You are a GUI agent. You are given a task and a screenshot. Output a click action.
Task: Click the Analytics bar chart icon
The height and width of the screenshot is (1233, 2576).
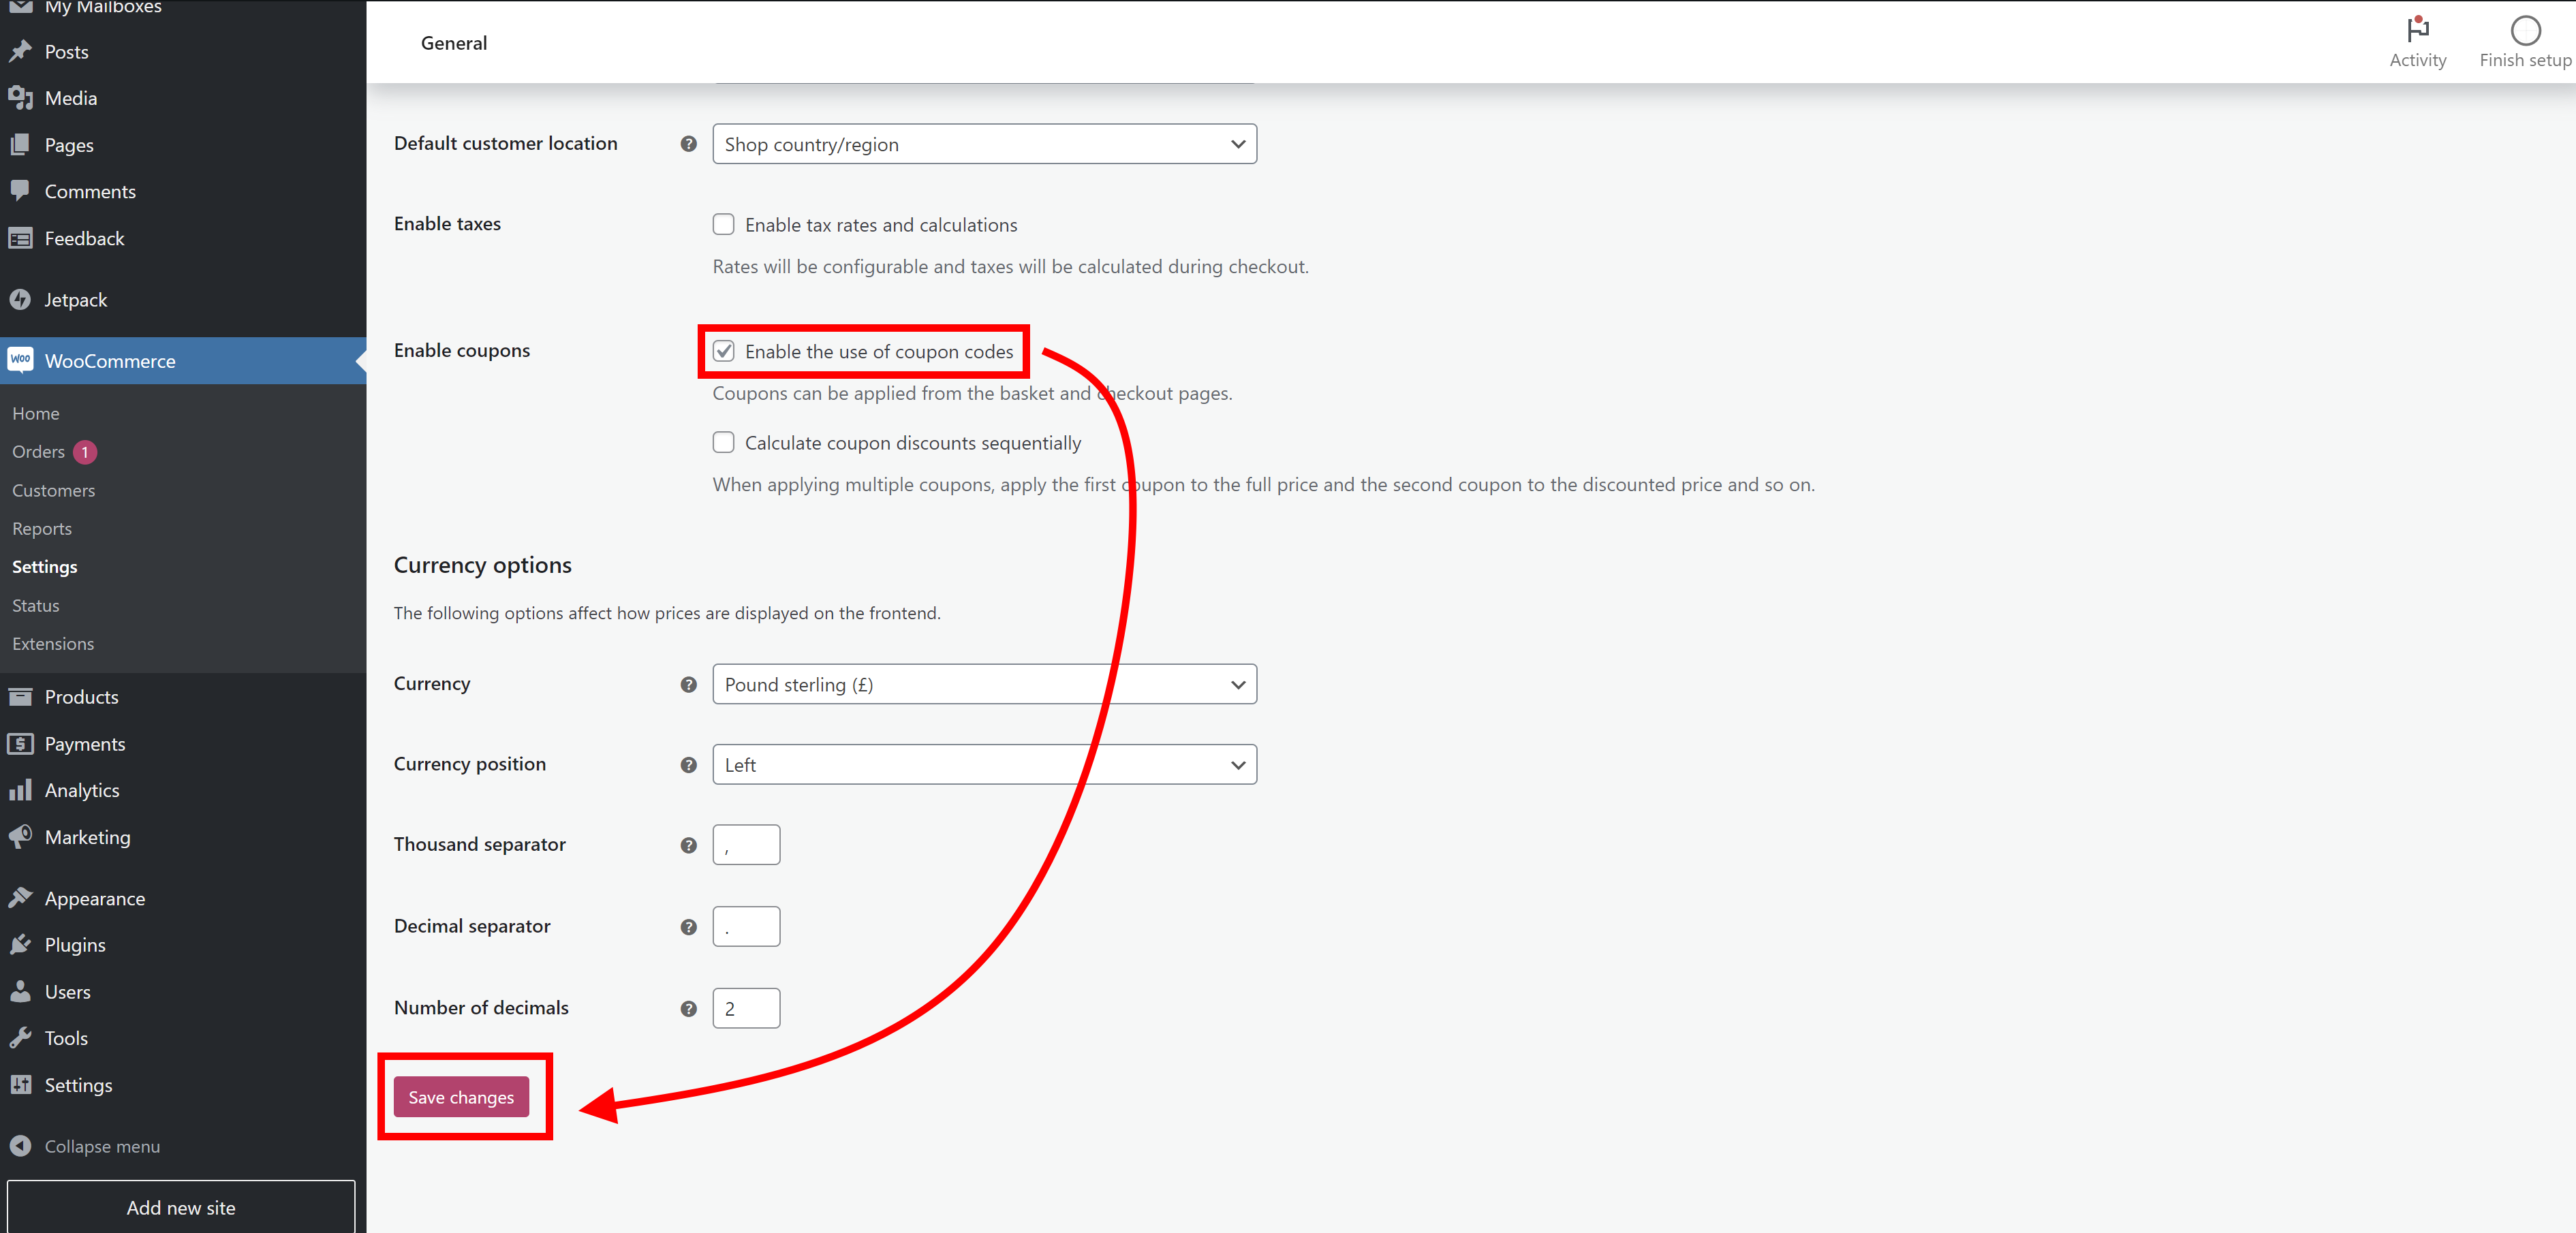click(x=20, y=790)
